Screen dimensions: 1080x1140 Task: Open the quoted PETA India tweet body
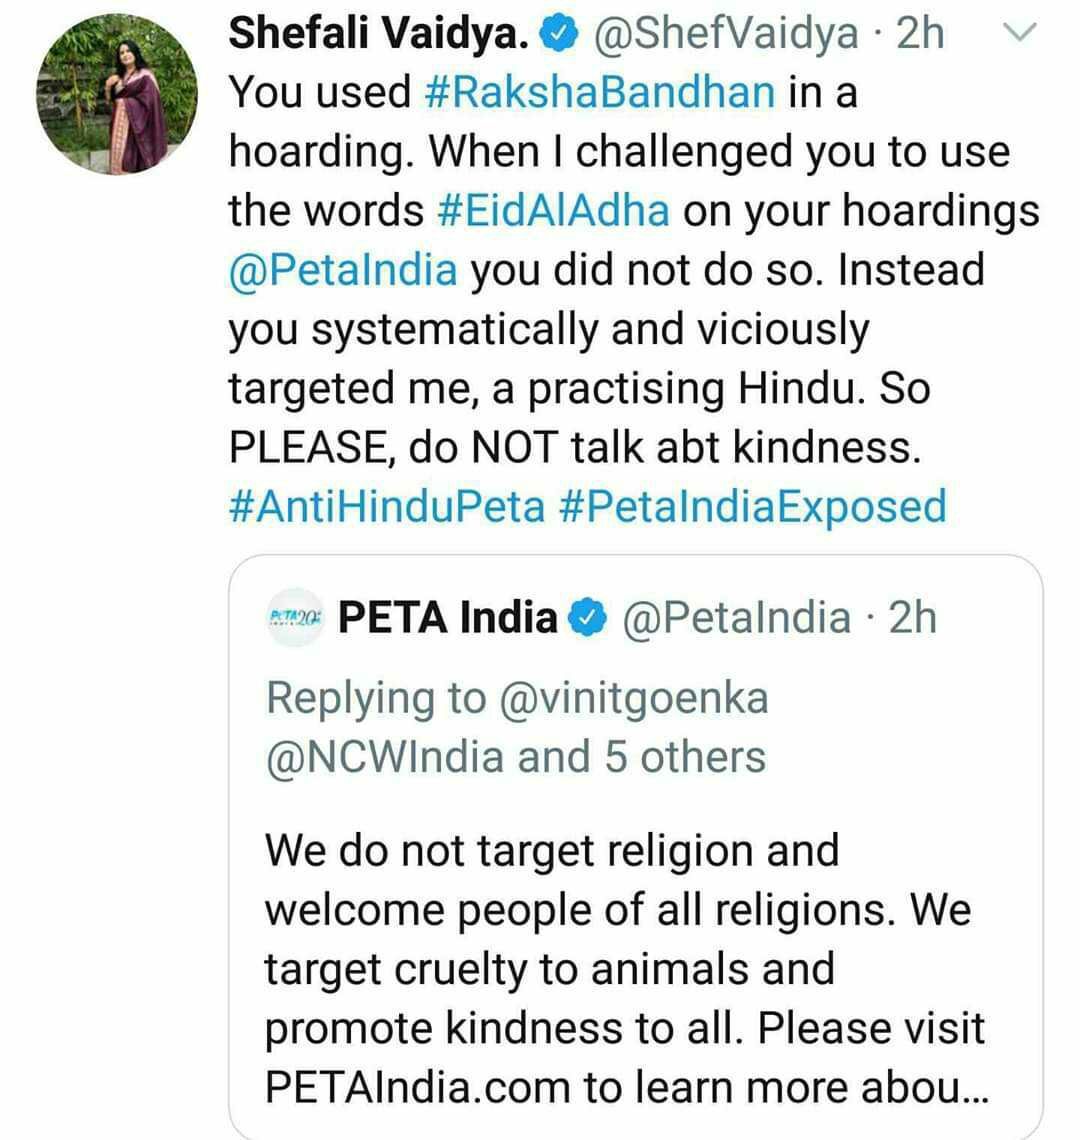pos(625,968)
